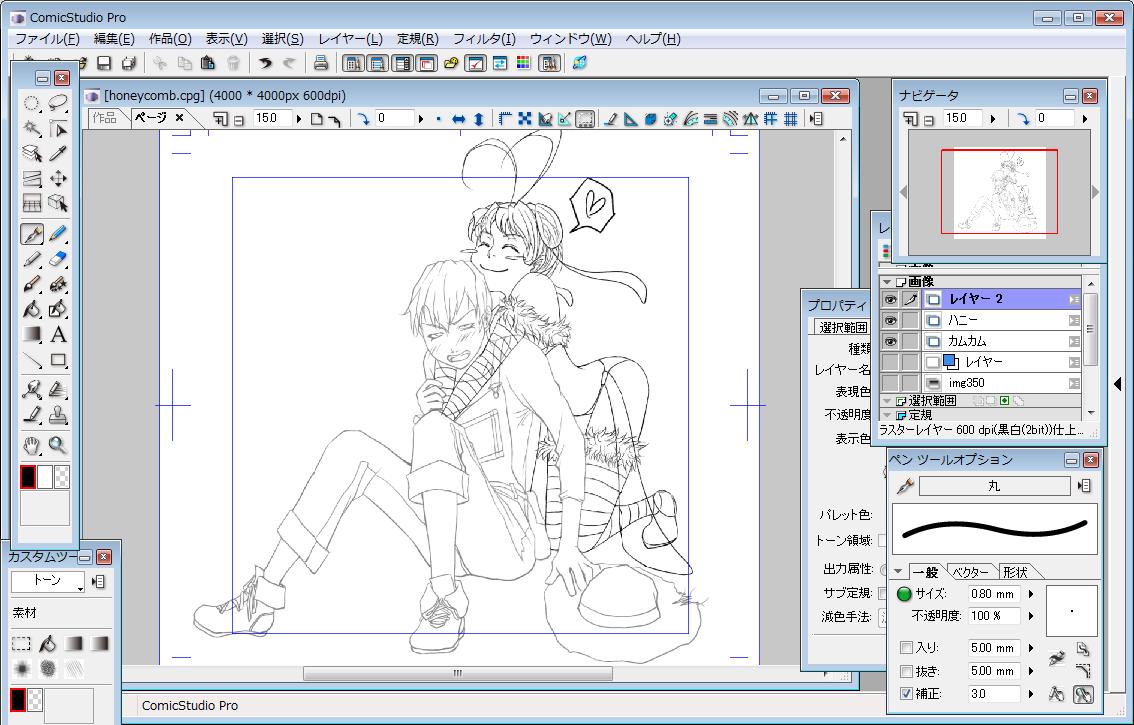Click the Print icon in the toolbar

pos(321,64)
